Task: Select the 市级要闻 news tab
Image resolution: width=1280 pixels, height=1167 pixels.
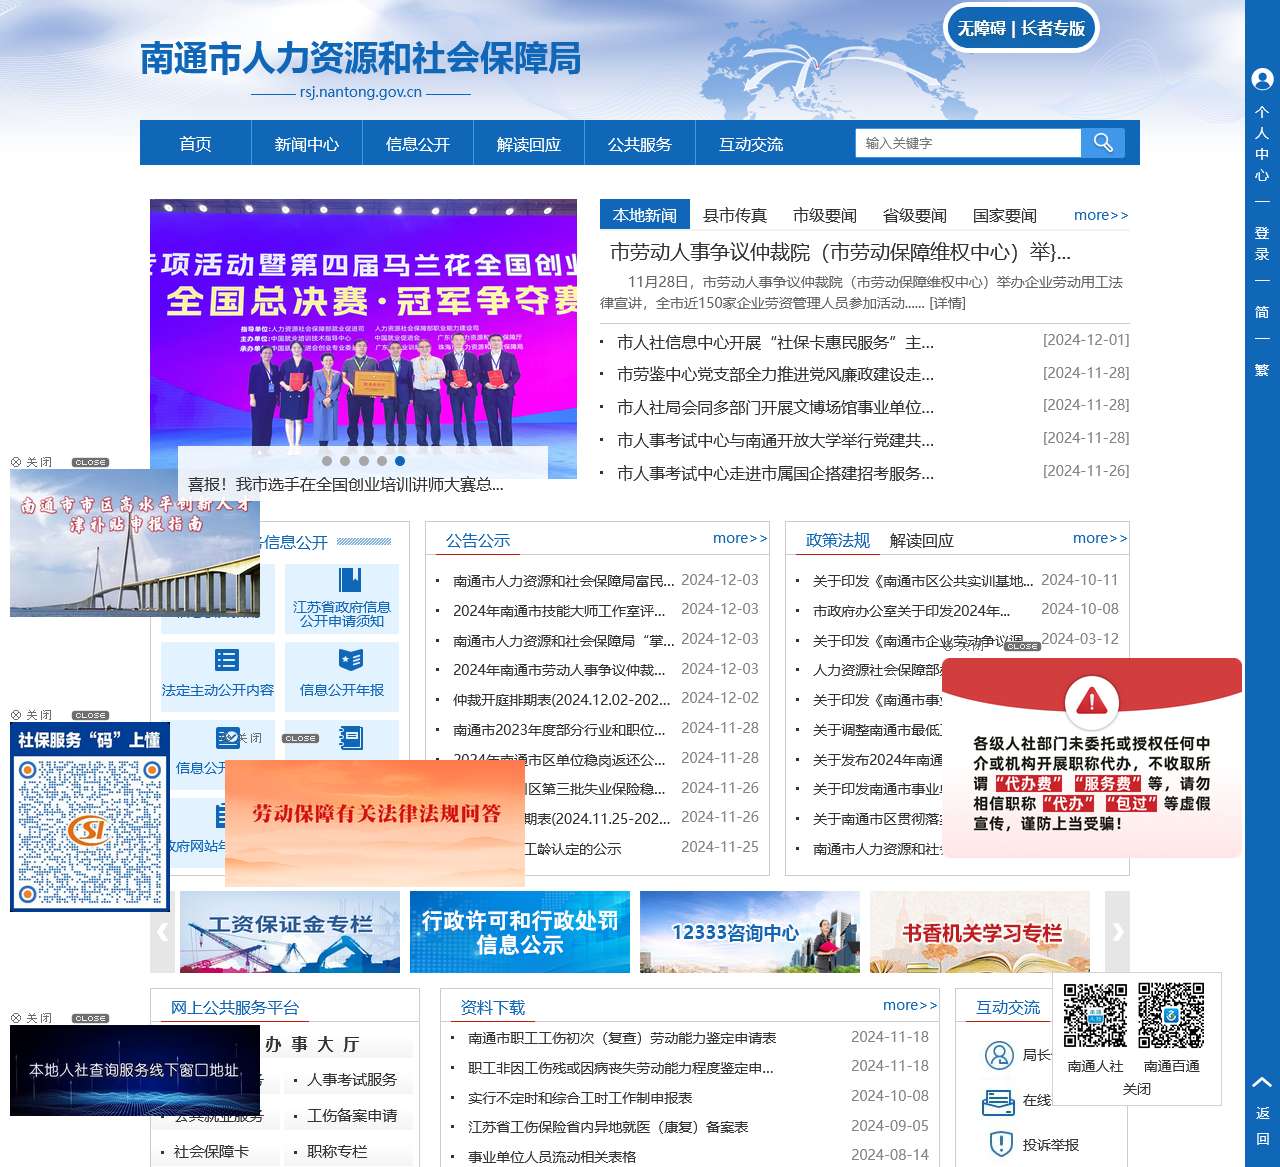Action: pyautogui.click(x=825, y=215)
